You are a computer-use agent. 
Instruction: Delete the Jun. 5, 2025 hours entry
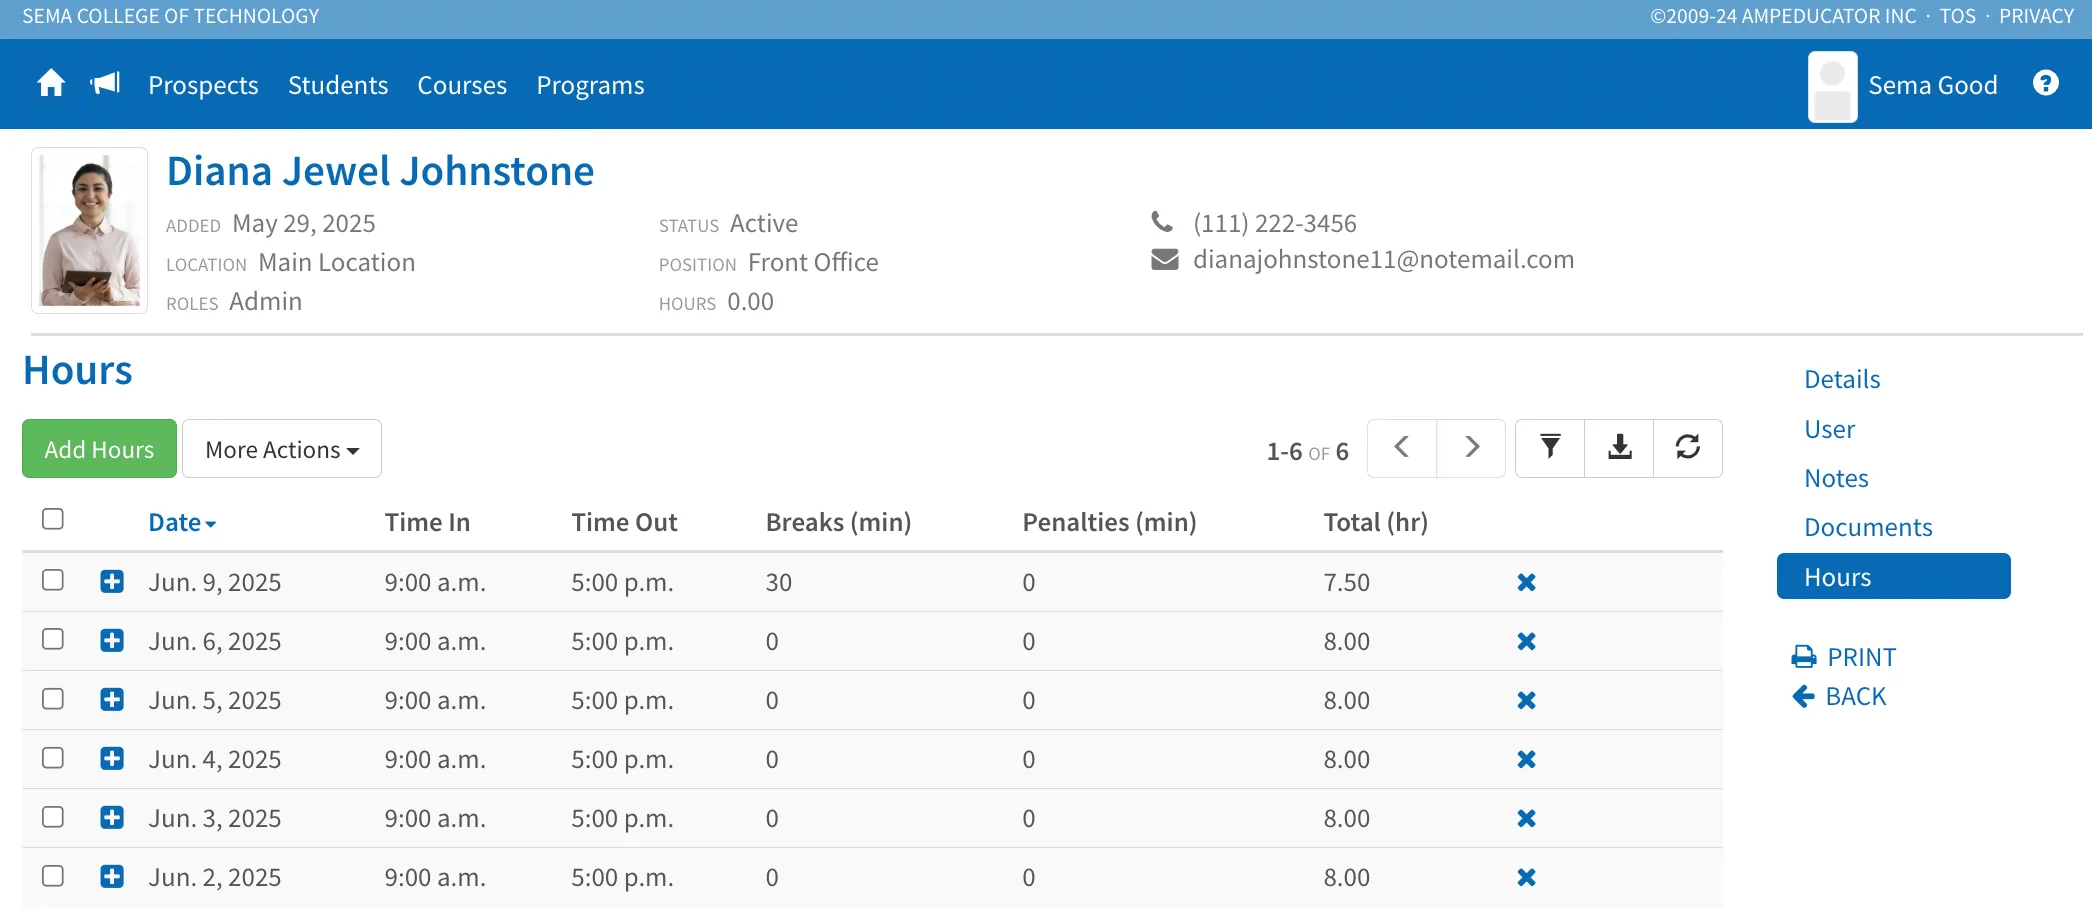click(x=1526, y=700)
